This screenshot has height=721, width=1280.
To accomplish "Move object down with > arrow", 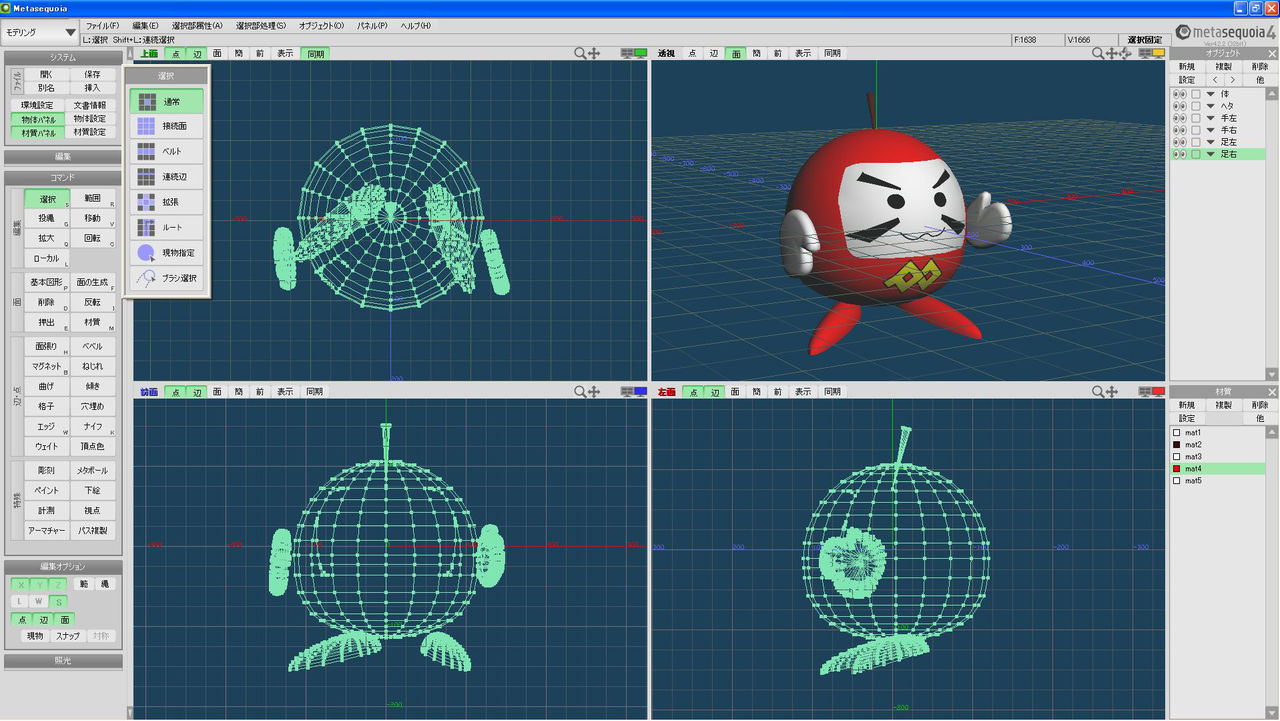I will pos(1232,80).
